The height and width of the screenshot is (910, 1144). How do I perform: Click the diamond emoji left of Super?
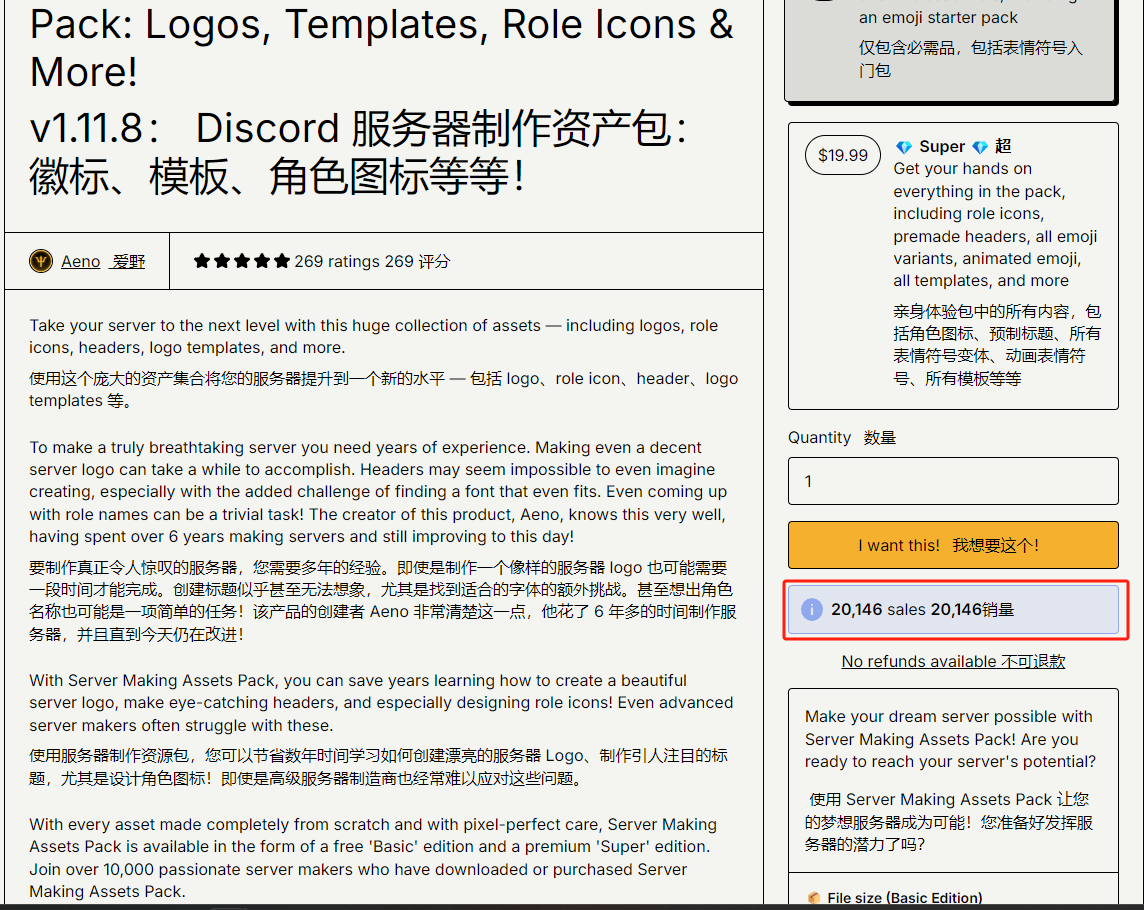[x=904, y=147]
